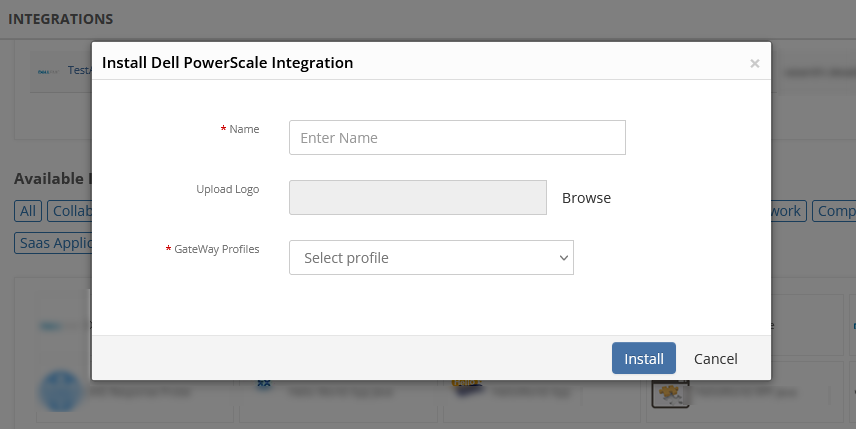Open the Select profile dropdown
This screenshot has width=856, height=429.
tap(431, 258)
